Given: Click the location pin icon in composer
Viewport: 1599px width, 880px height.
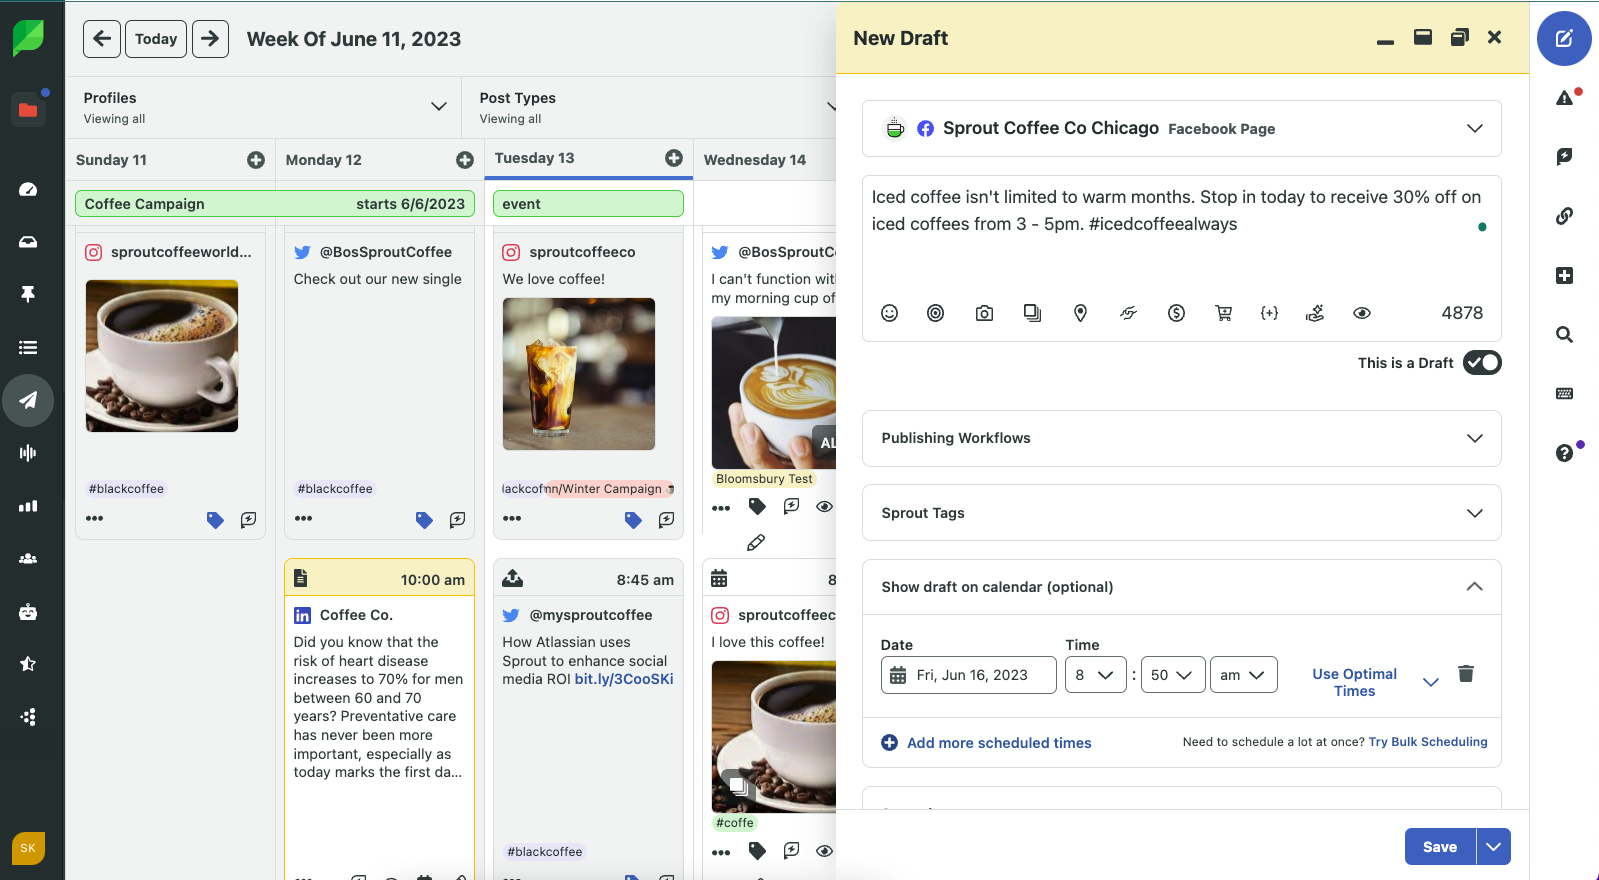Looking at the screenshot, I should [1080, 313].
